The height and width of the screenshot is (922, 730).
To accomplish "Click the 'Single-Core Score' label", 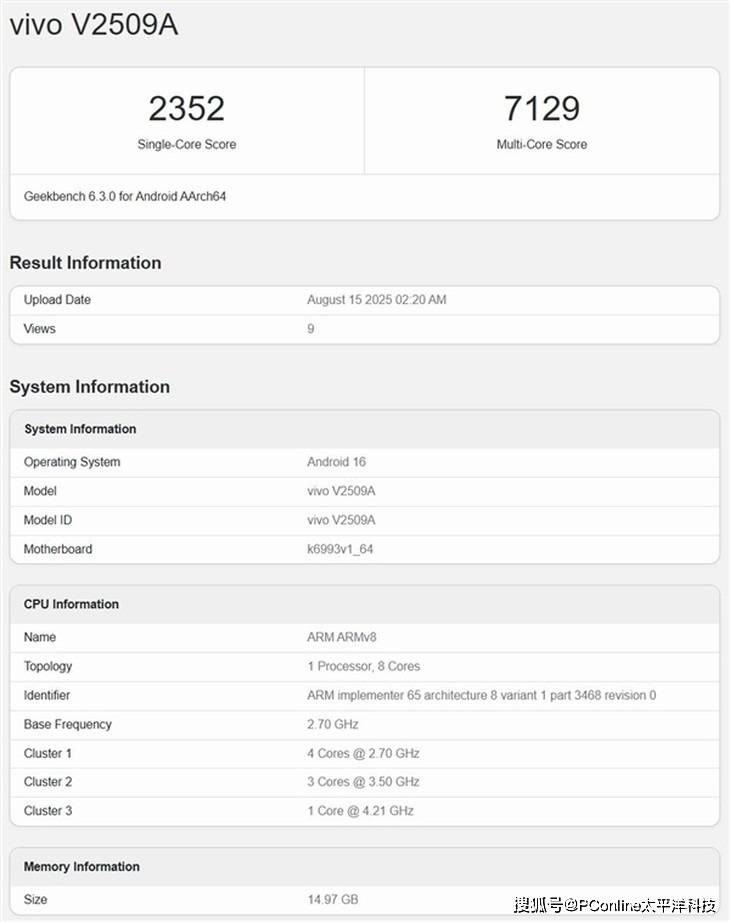I will (186, 144).
